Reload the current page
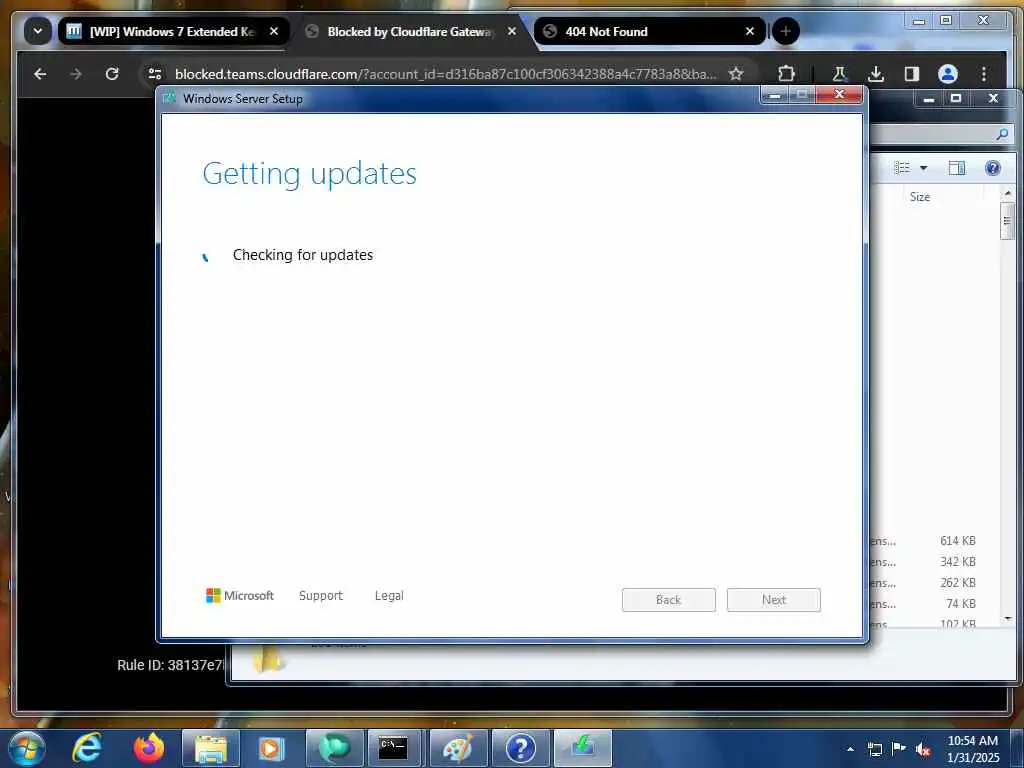The width and height of the screenshot is (1024, 768). pyautogui.click(x=112, y=74)
